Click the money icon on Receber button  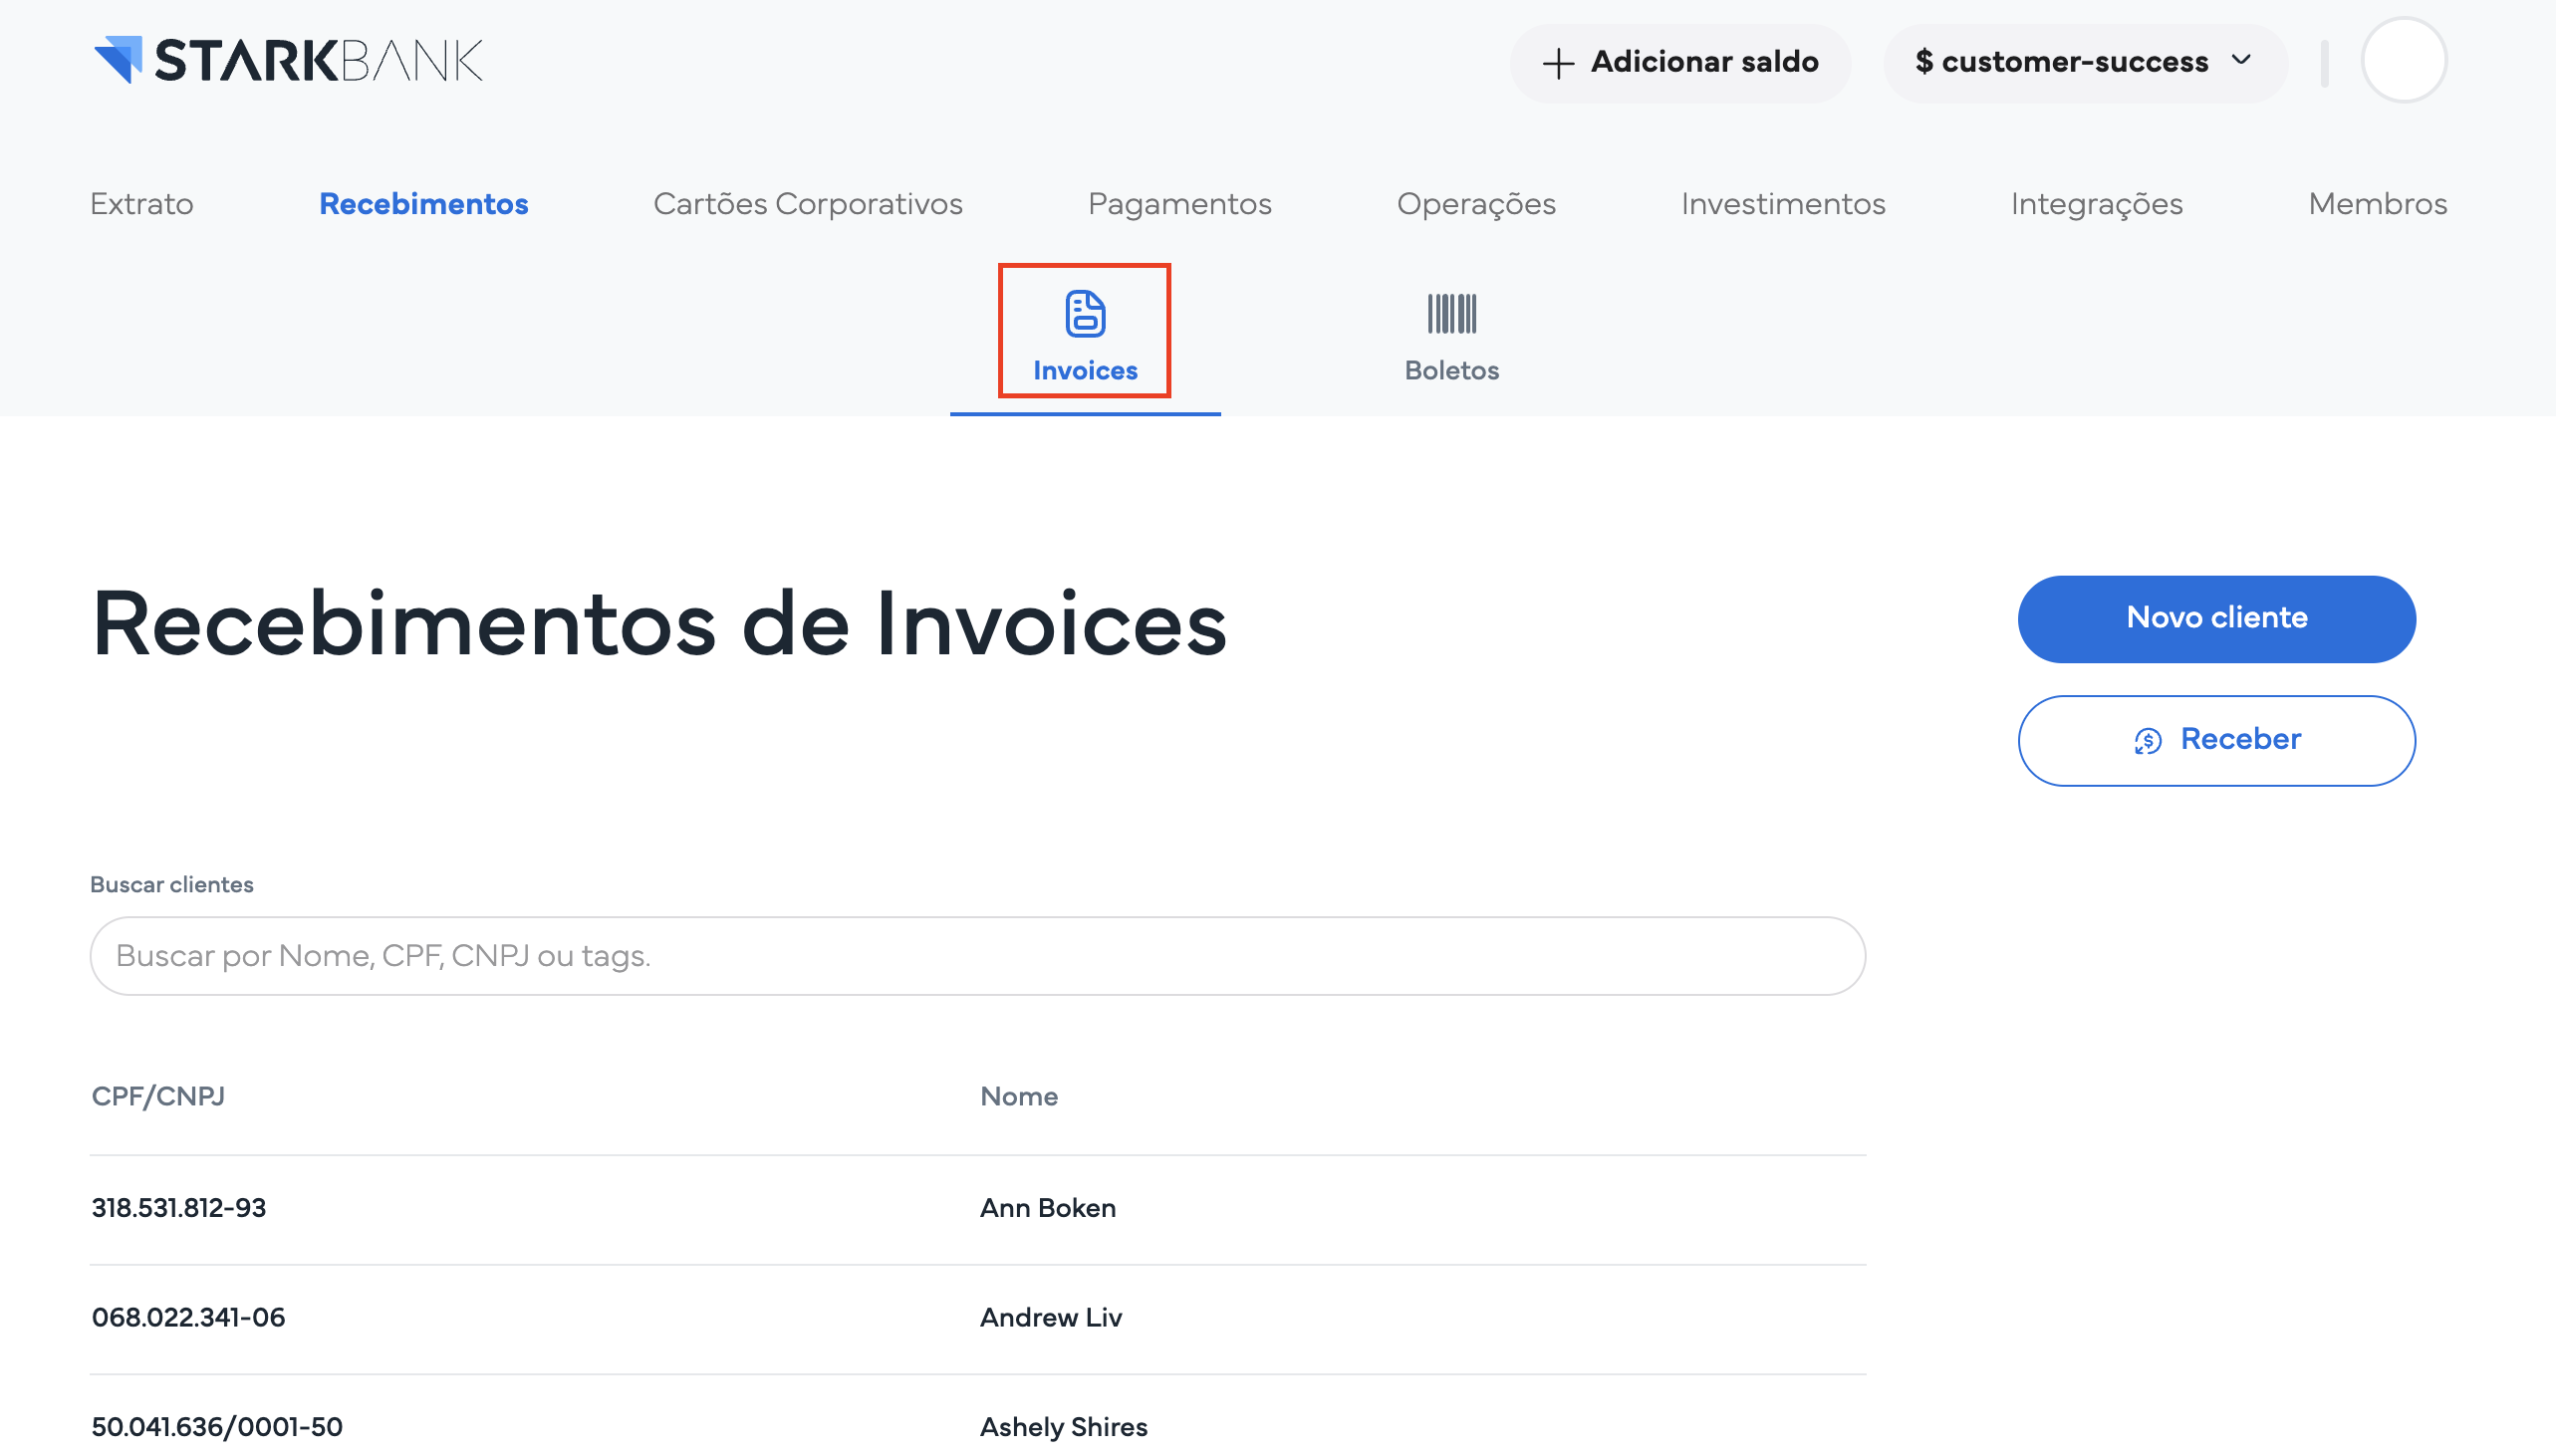(2147, 740)
